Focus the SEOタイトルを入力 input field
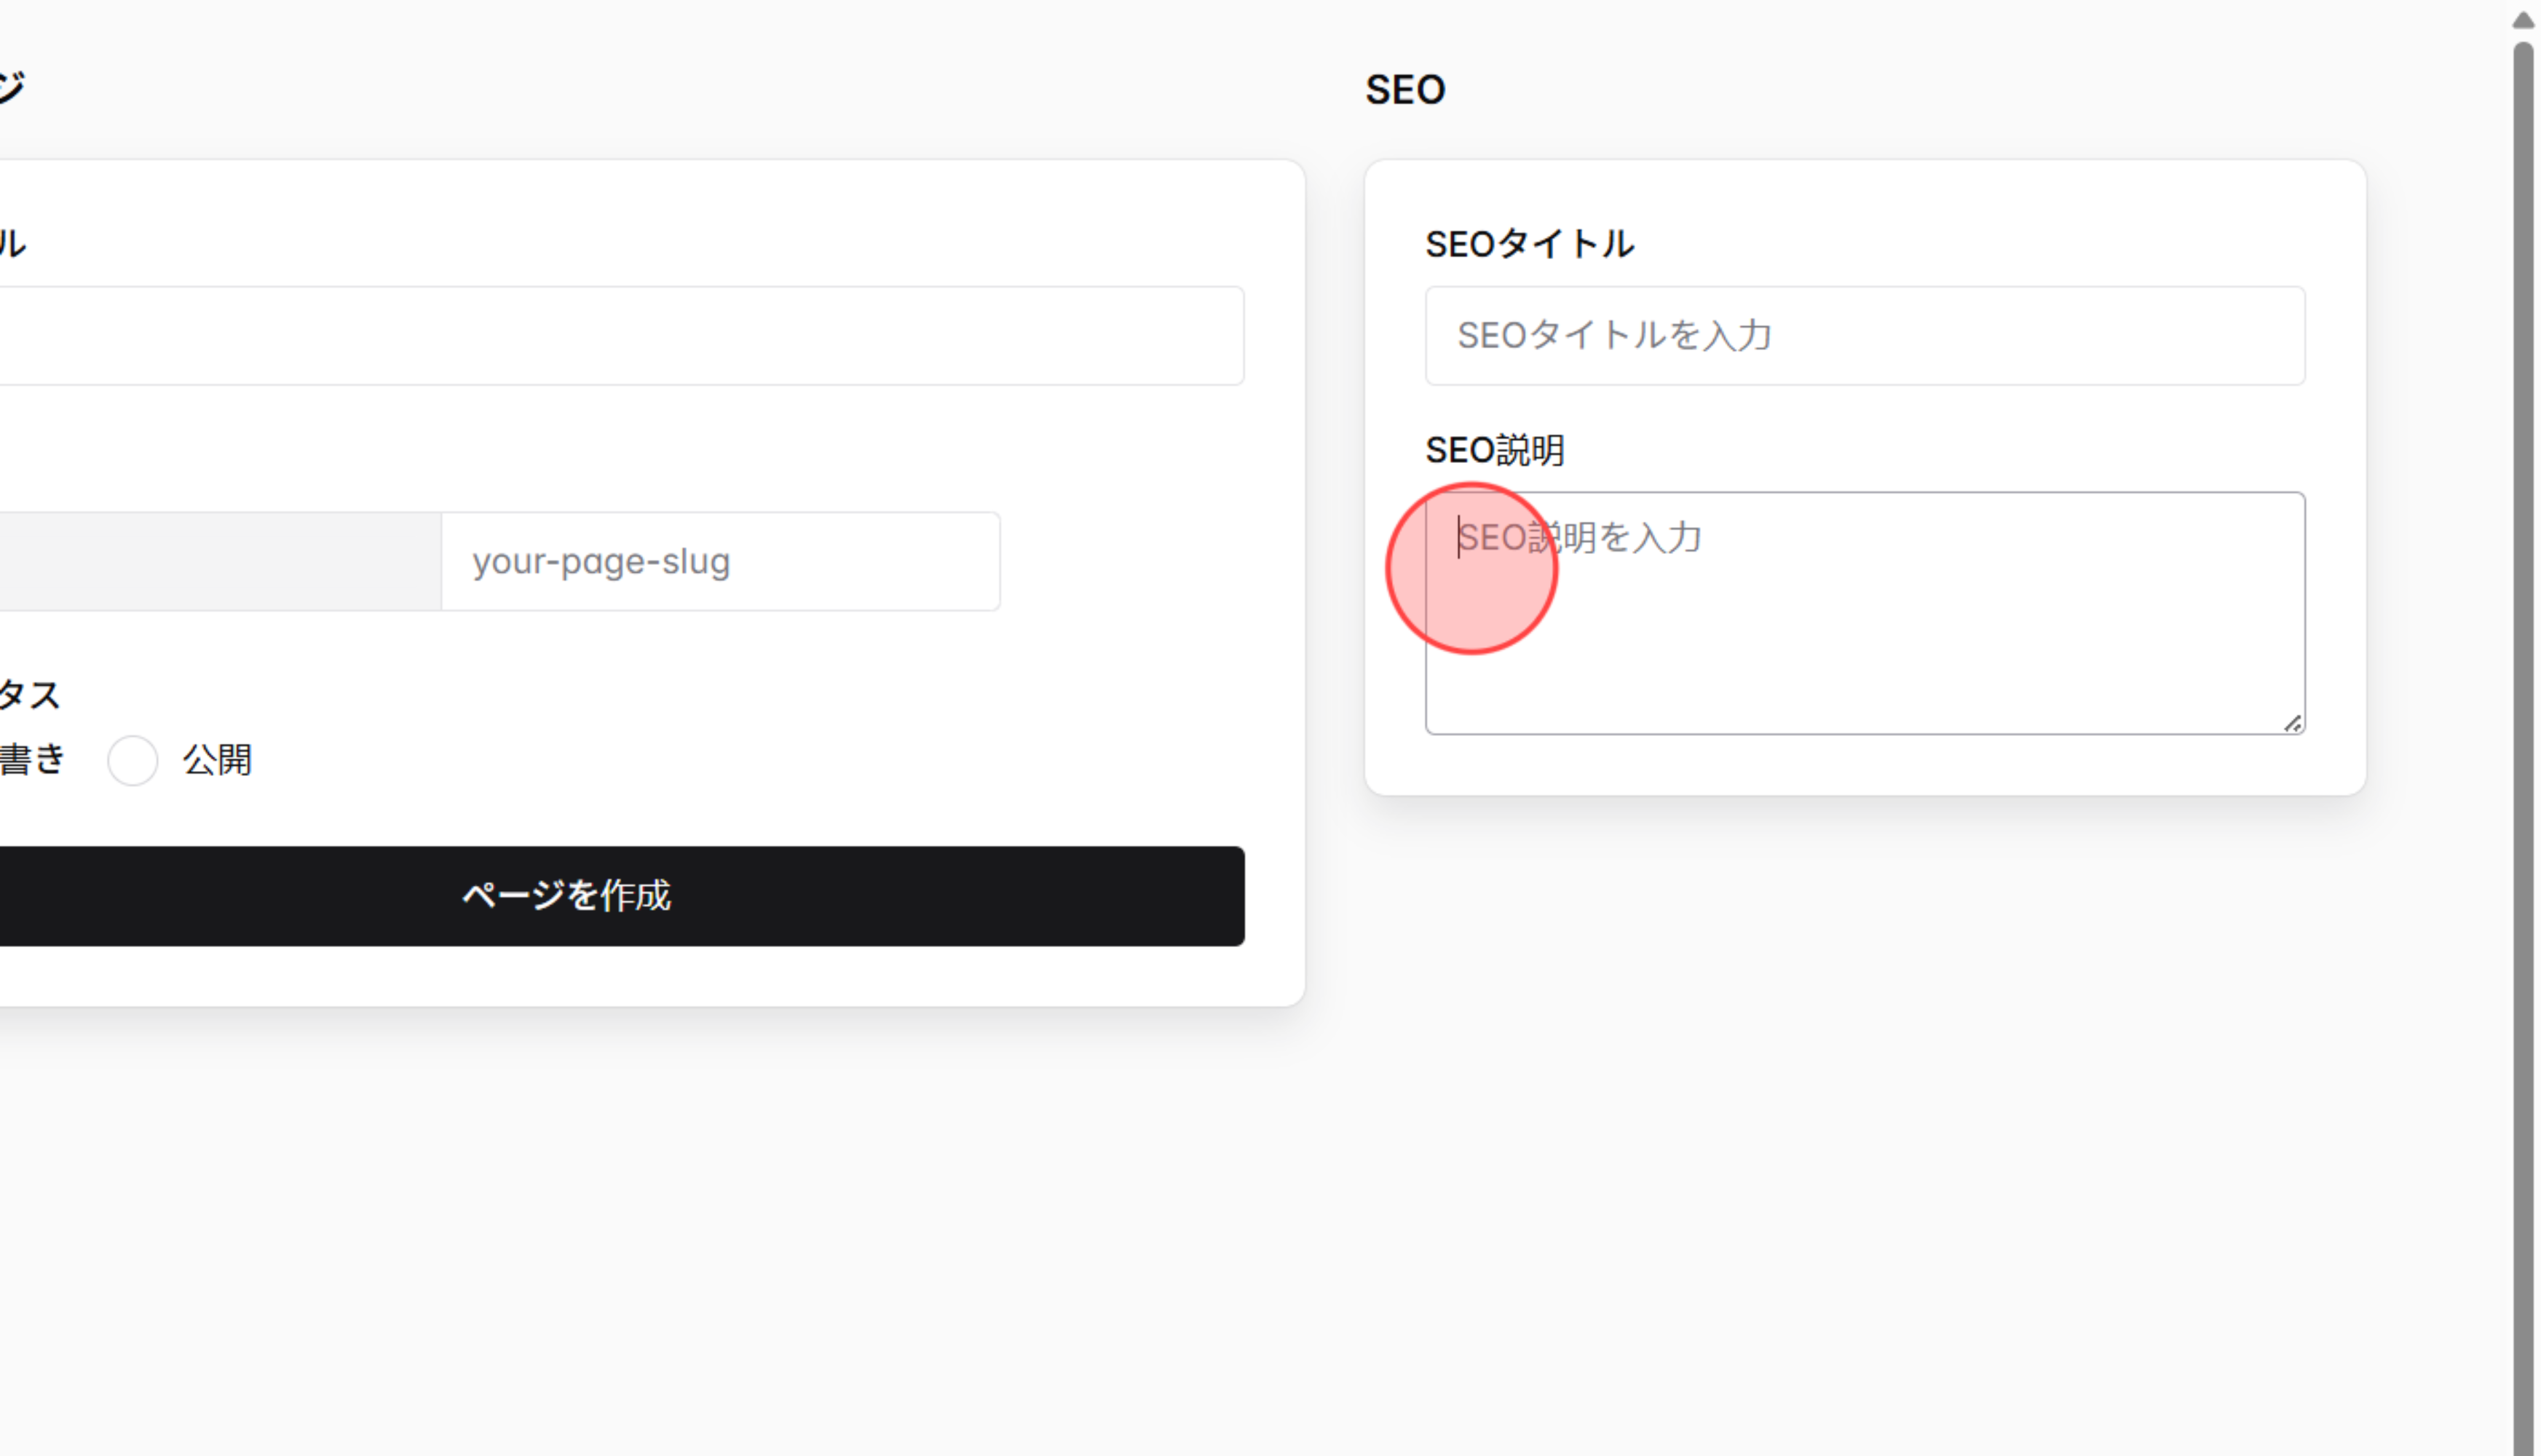The height and width of the screenshot is (1456, 2541). coord(1865,336)
